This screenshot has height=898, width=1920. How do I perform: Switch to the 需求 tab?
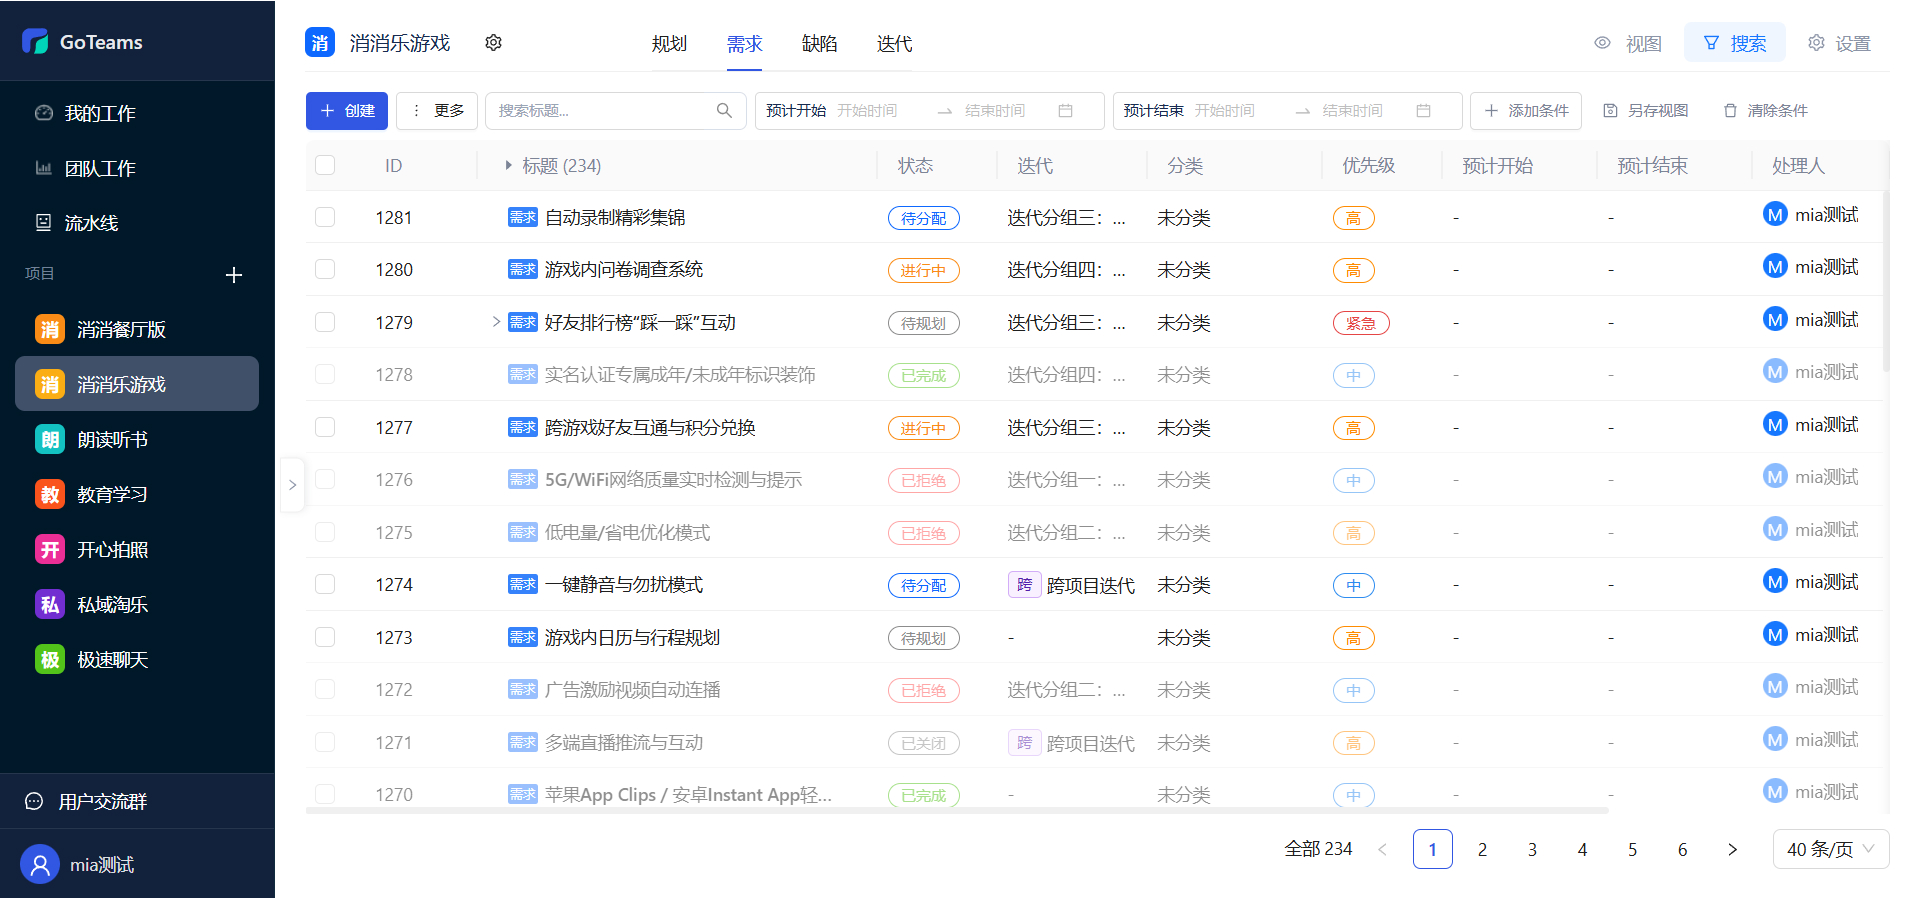744,44
